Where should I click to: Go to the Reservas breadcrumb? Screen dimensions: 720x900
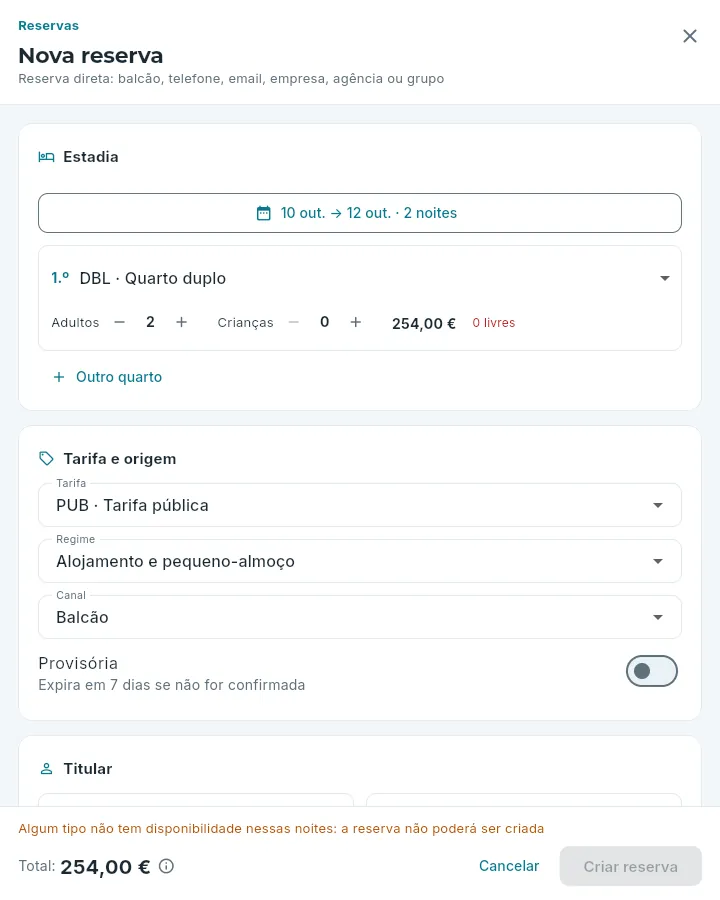point(48,26)
